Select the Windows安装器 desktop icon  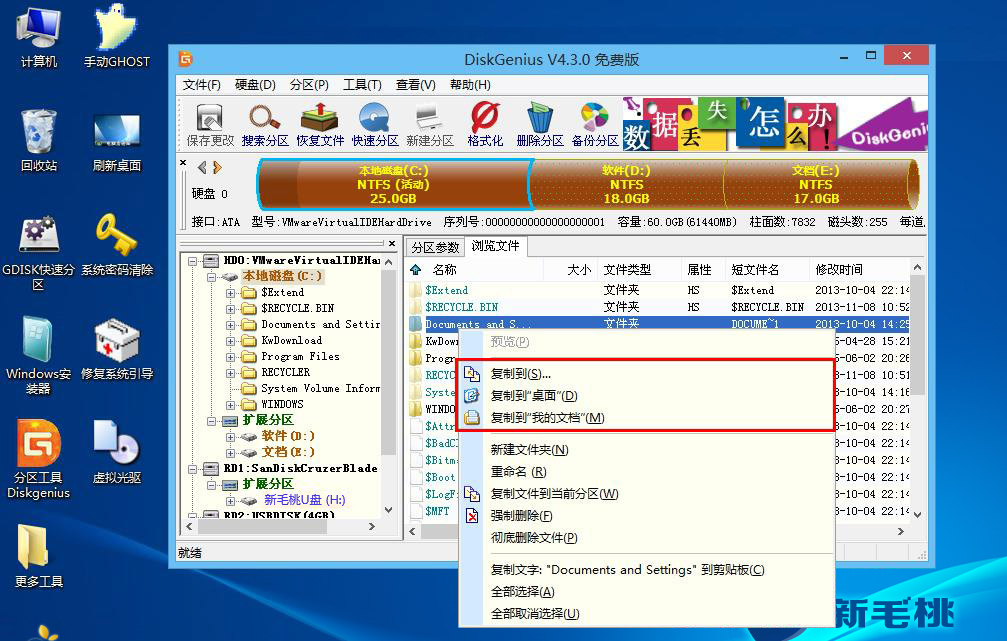pyautogui.click(x=39, y=355)
